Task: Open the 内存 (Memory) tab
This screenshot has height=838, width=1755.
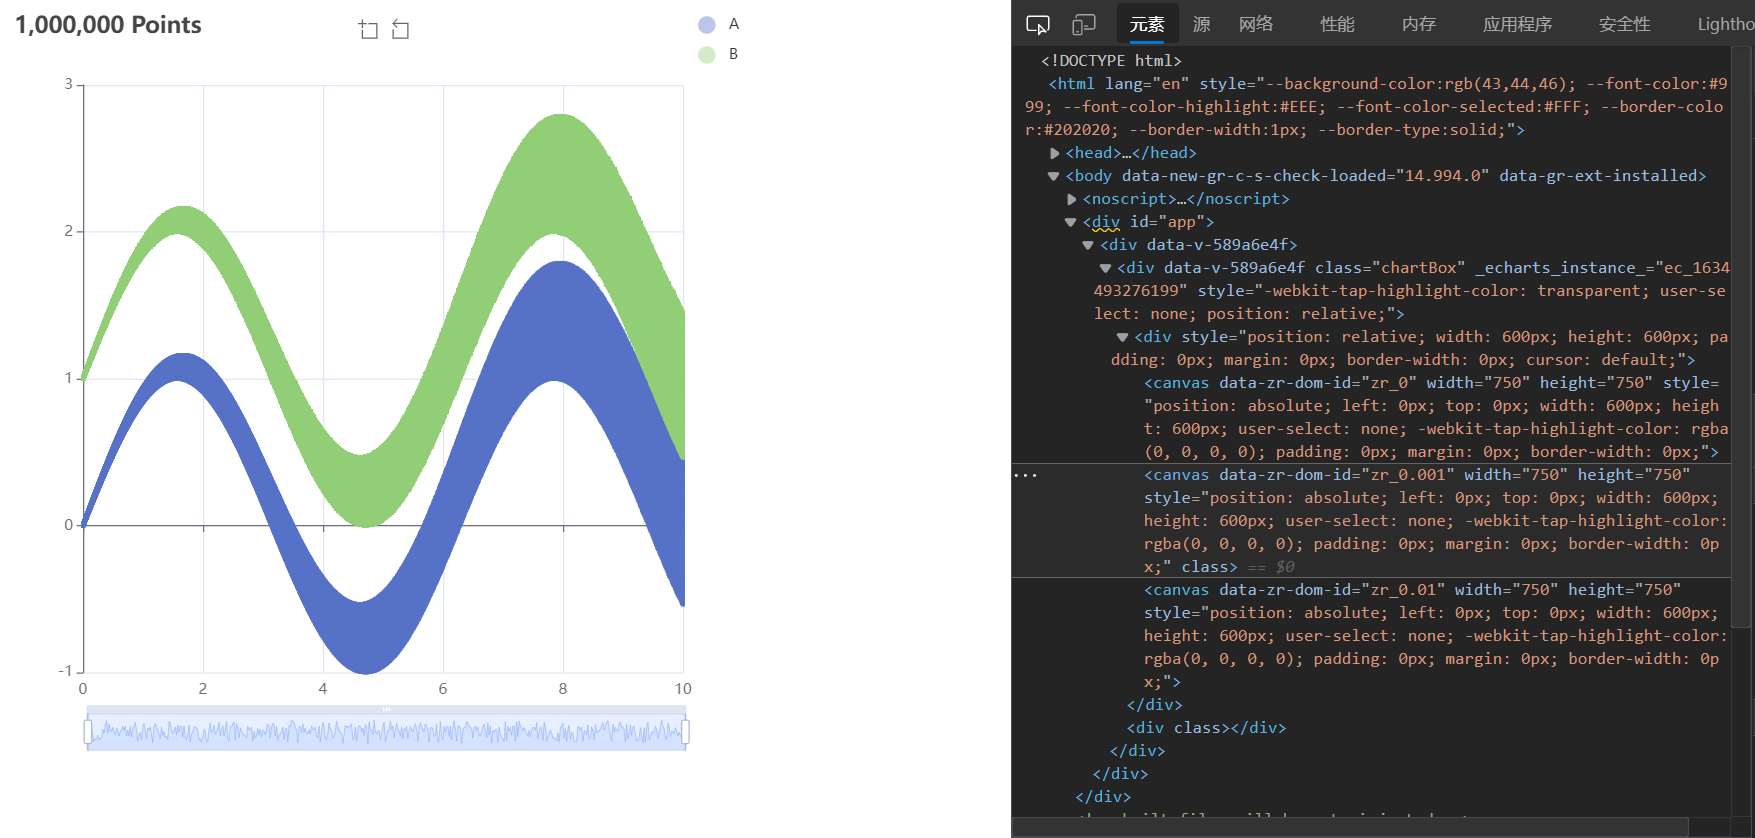Action: tap(1419, 24)
